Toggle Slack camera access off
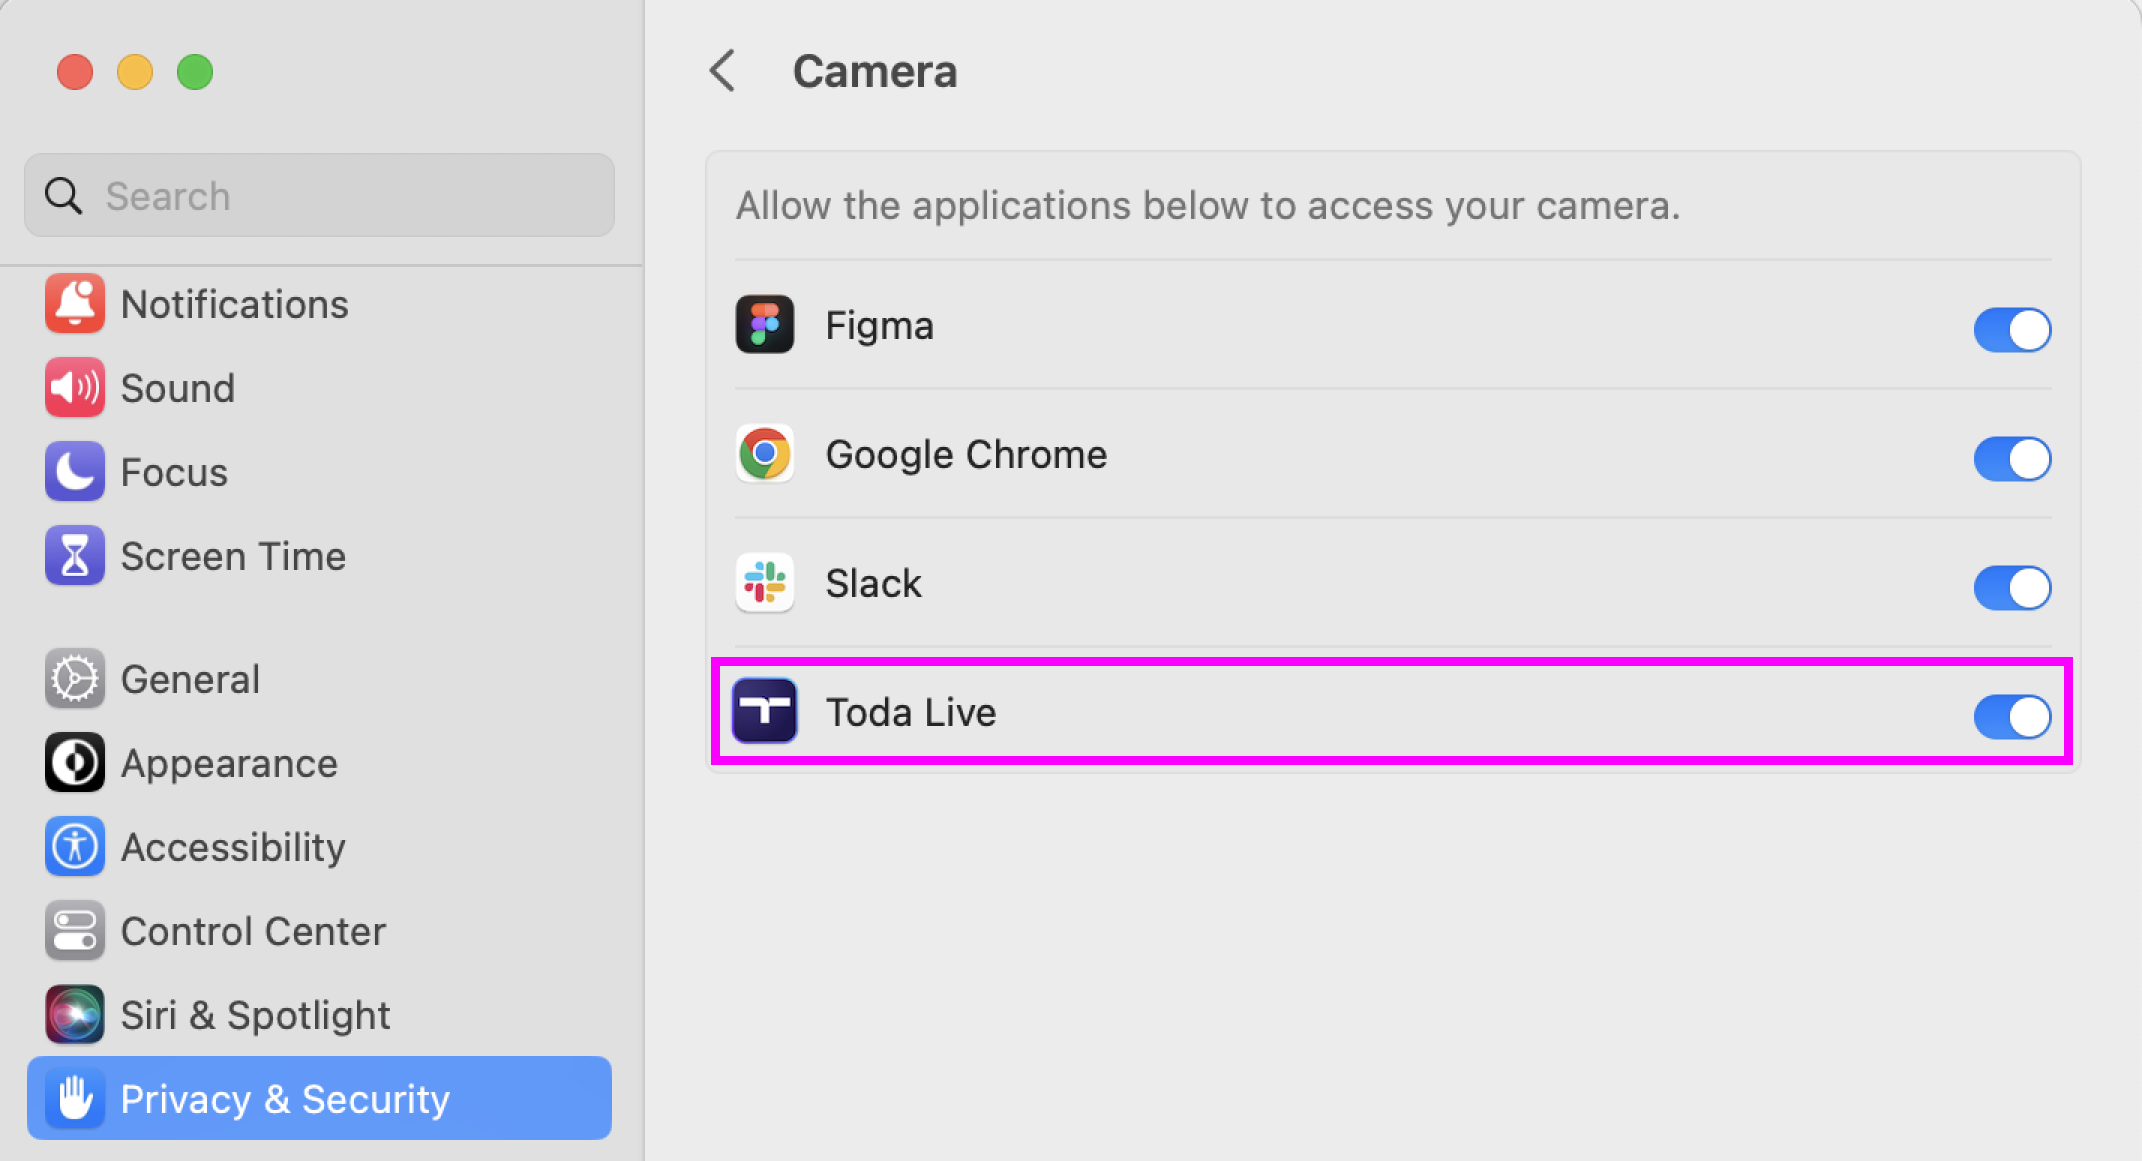The image size is (2142, 1161). (x=2011, y=588)
